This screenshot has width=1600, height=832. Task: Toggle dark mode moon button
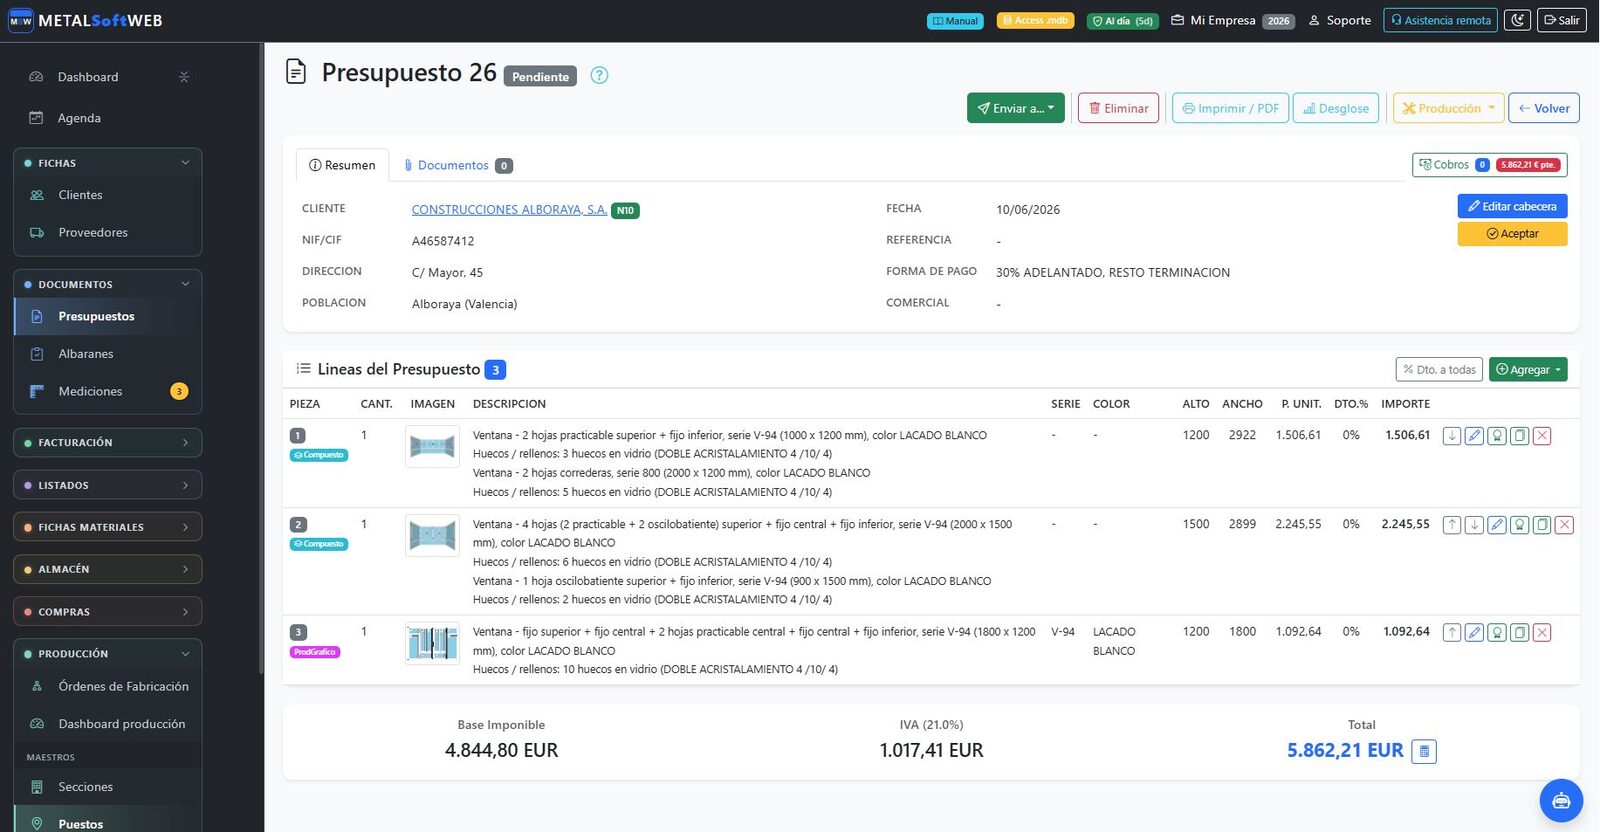(x=1517, y=20)
